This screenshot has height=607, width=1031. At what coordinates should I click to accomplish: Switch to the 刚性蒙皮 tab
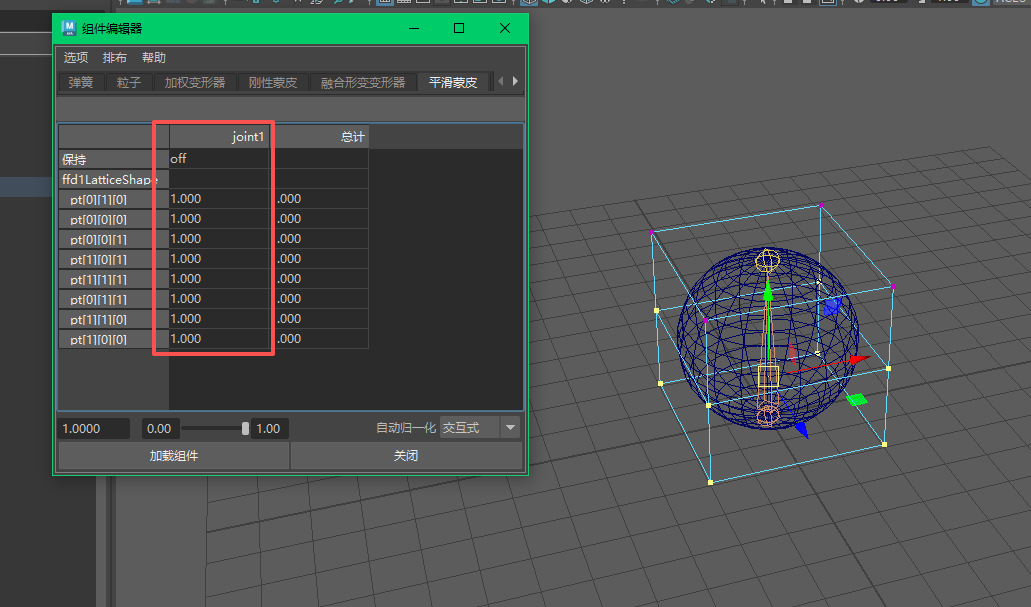(x=273, y=82)
